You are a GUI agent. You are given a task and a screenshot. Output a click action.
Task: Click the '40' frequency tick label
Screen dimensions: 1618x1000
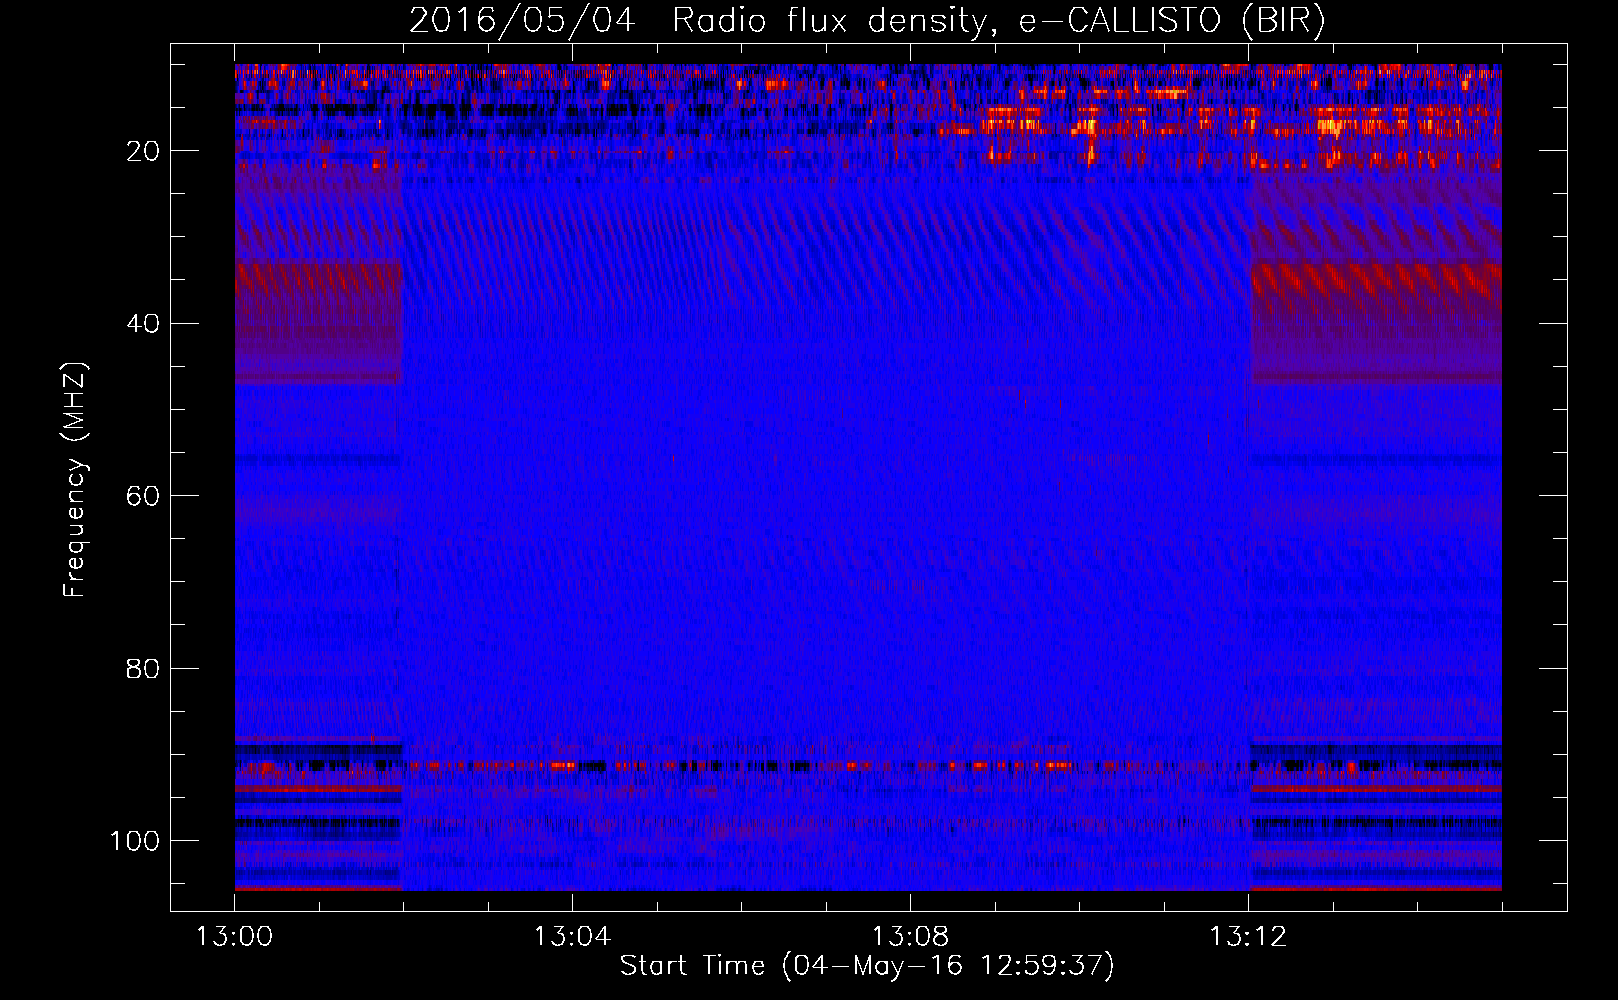tap(143, 324)
